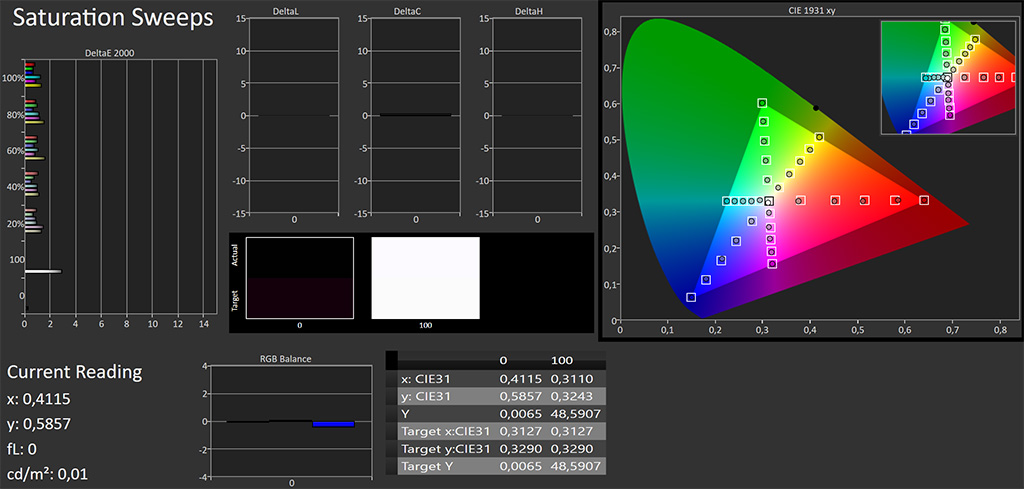
Task: Click the 100% label on DeltaE chart
Action: click(13, 78)
